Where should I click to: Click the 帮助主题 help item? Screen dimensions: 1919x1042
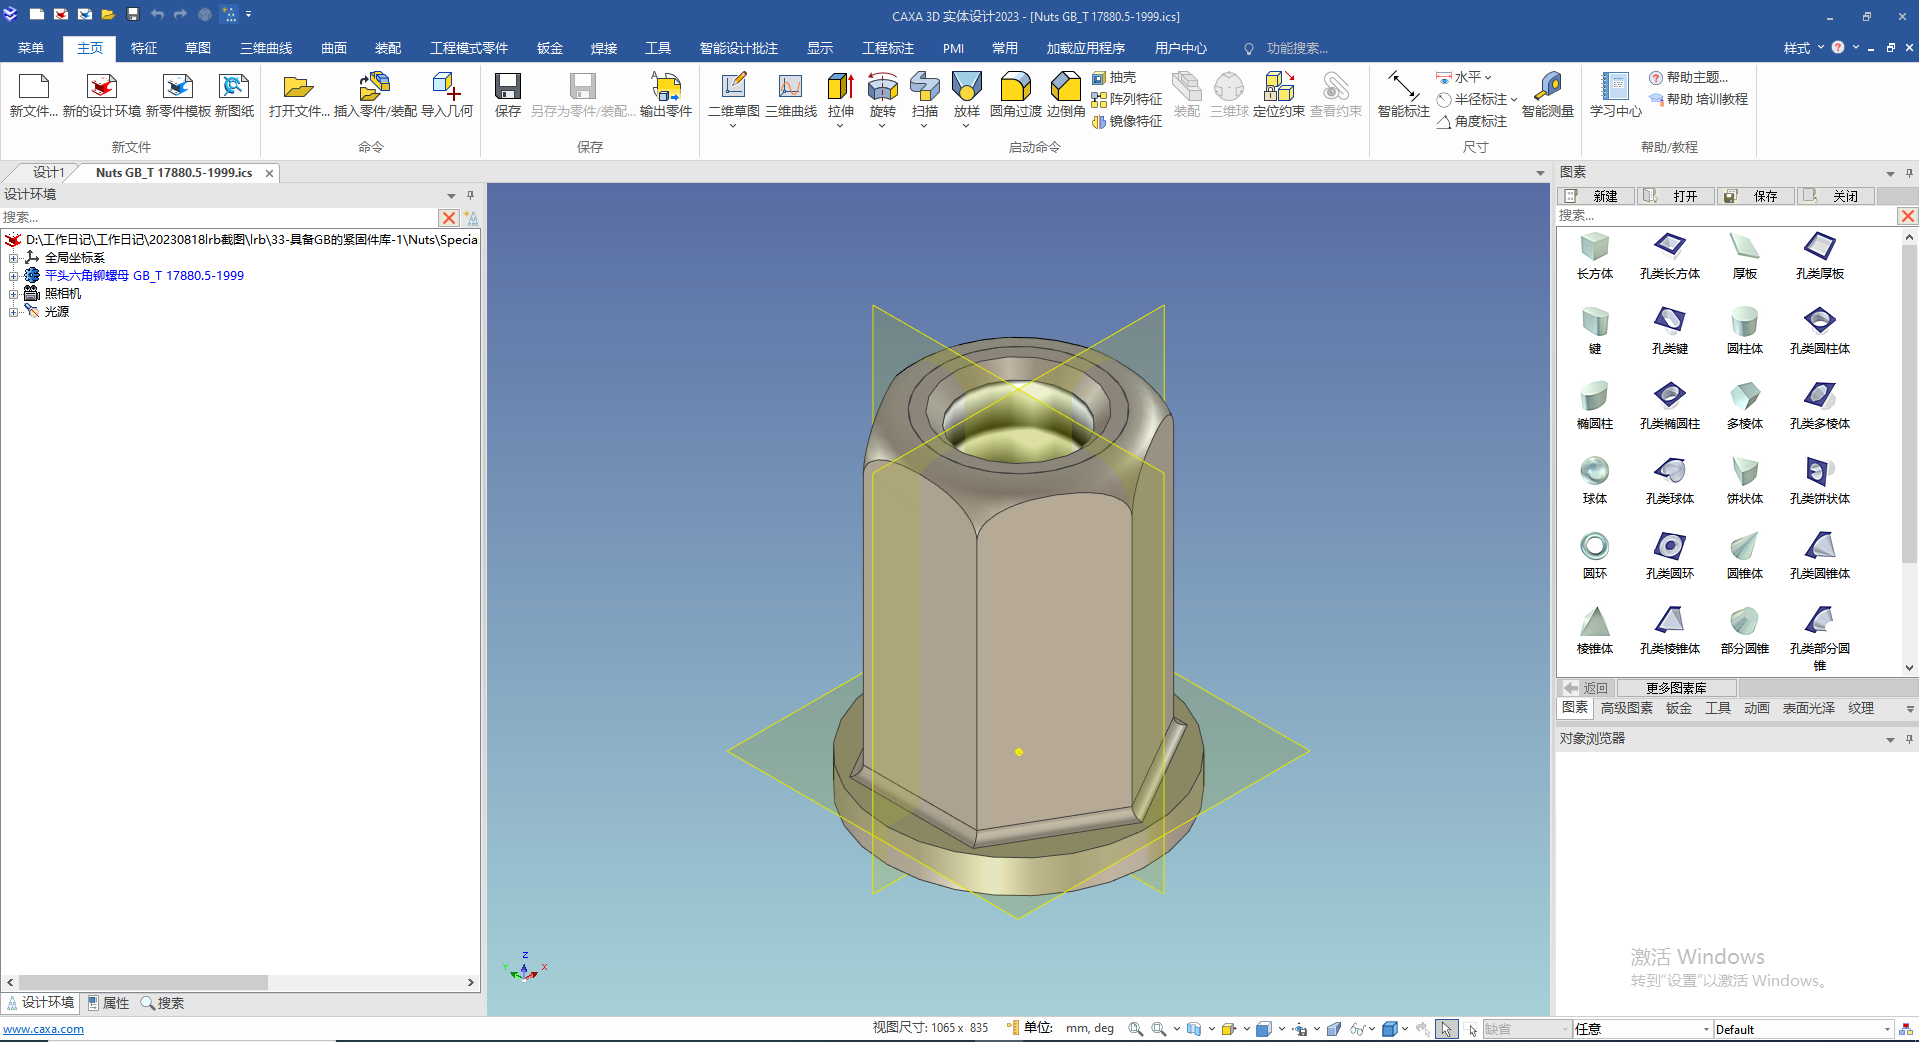[1688, 77]
